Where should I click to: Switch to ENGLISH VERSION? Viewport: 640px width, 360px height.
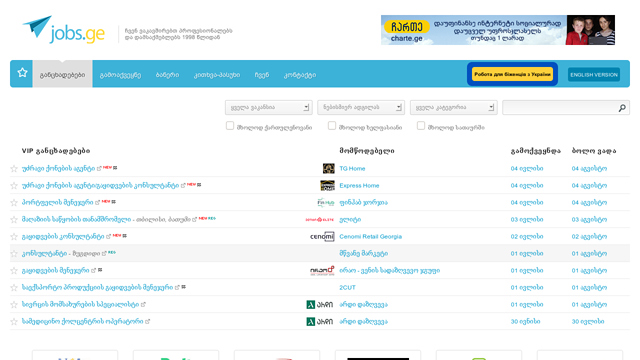pos(594,75)
